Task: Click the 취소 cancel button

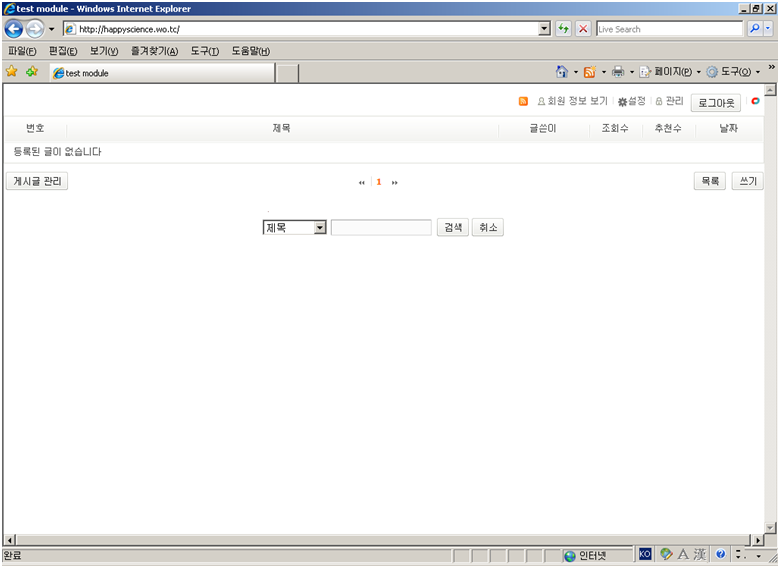Action: coord(488,227)
